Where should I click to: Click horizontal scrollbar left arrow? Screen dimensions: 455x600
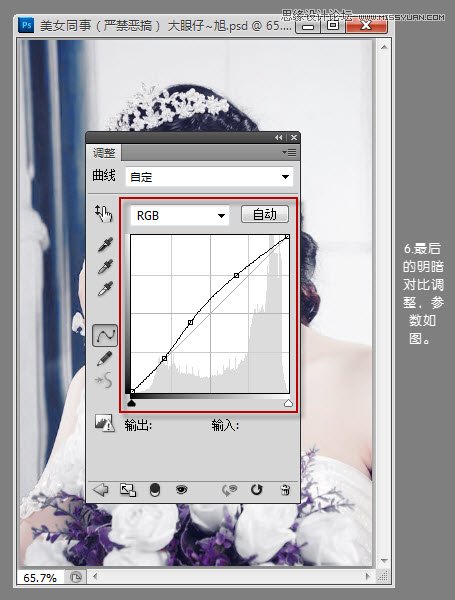95,576
